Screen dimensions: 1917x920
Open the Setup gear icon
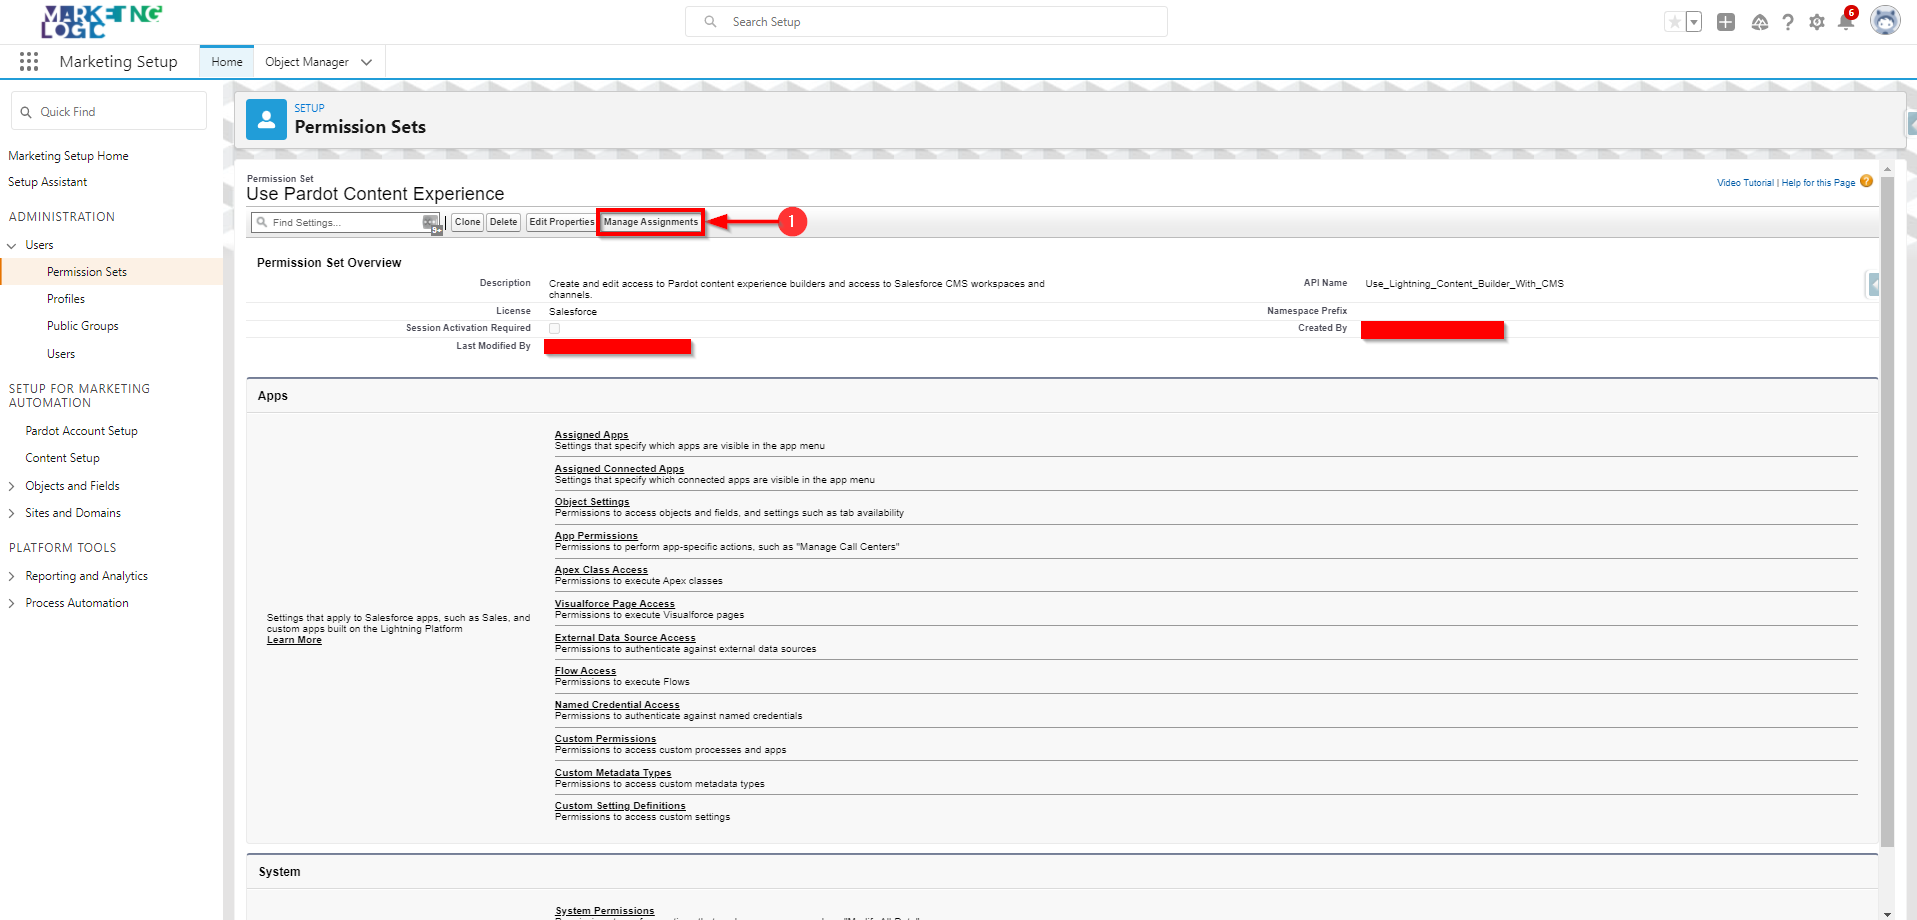point(1817,22)
